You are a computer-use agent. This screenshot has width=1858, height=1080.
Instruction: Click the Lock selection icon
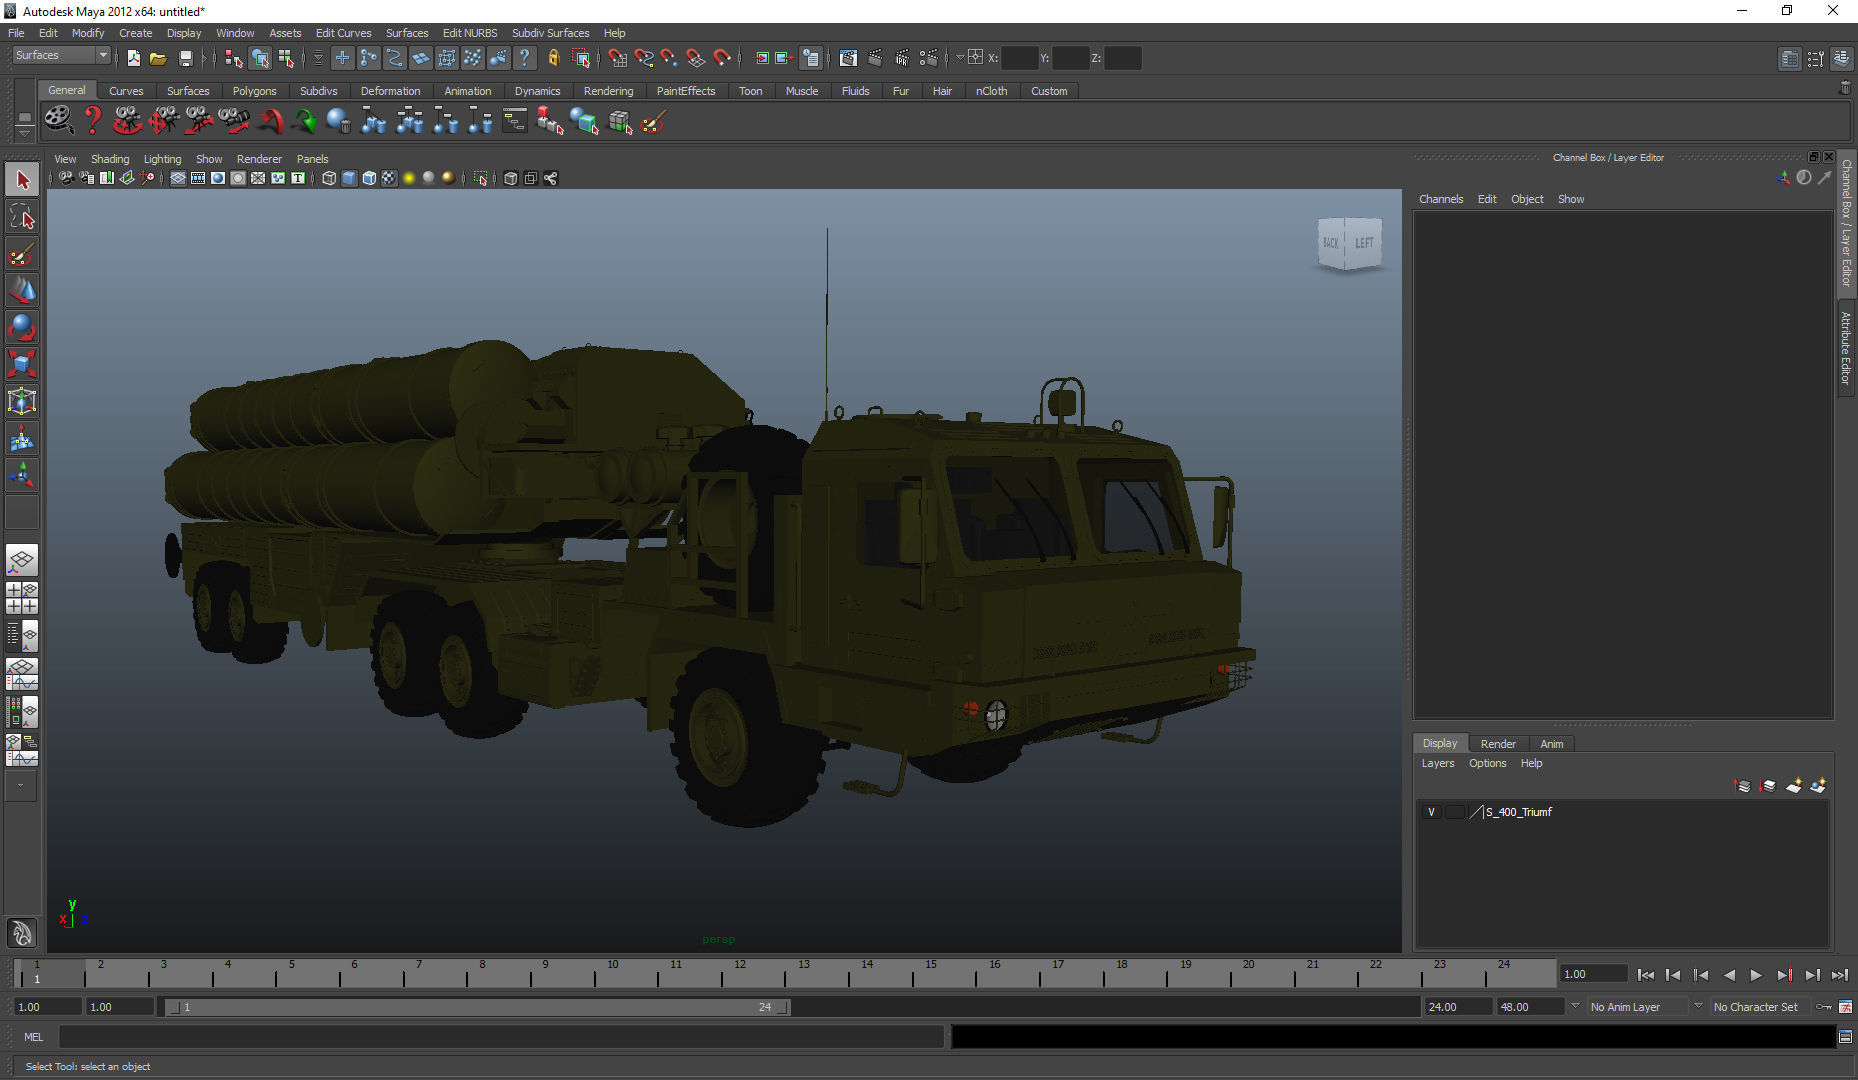553,58
